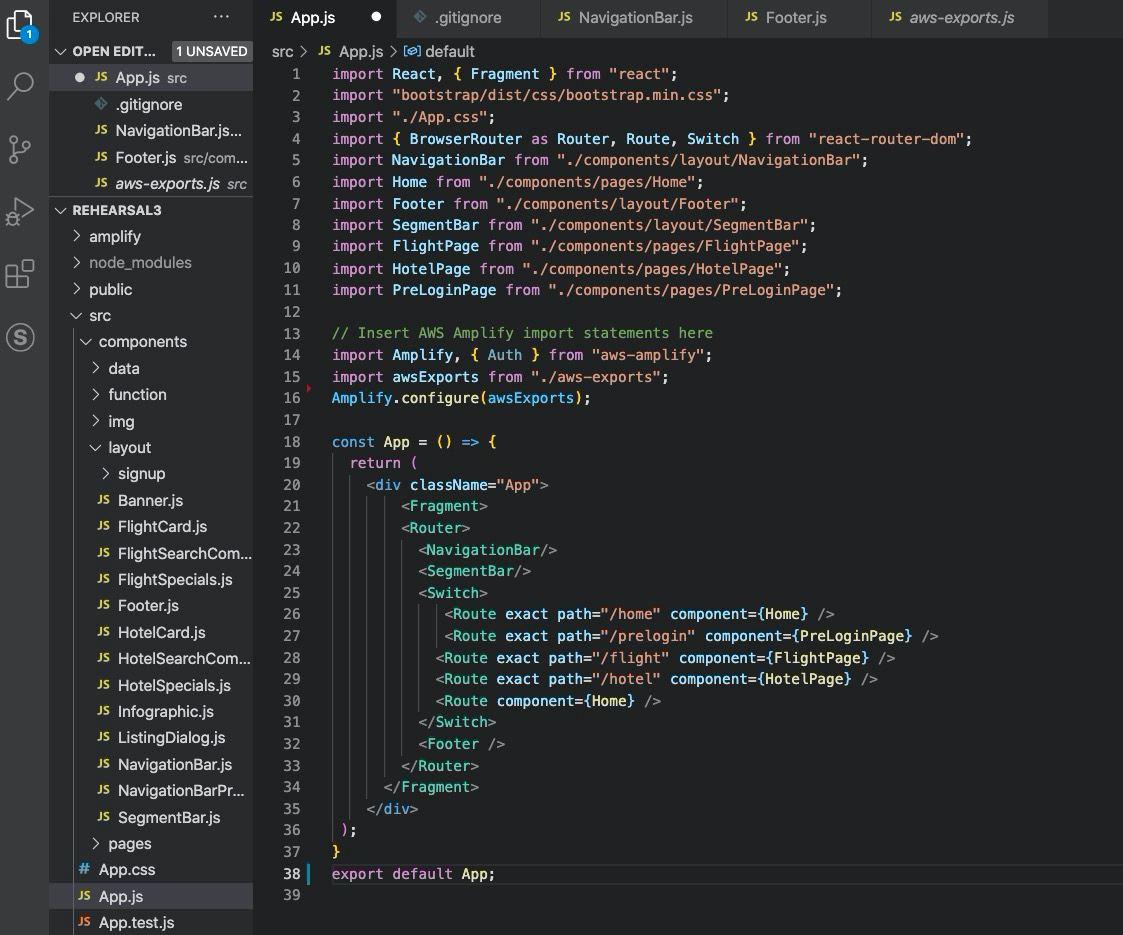Click the circled S icon in activity bar
This screenshot has height=935, width=1123.
(21, 337)
